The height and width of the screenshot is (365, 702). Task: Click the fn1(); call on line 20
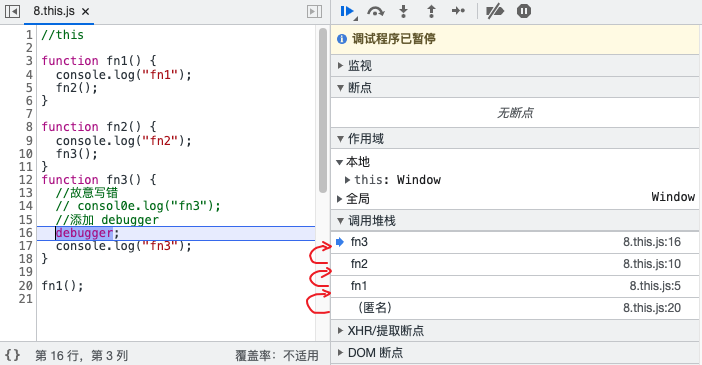[x=62, y=286]
